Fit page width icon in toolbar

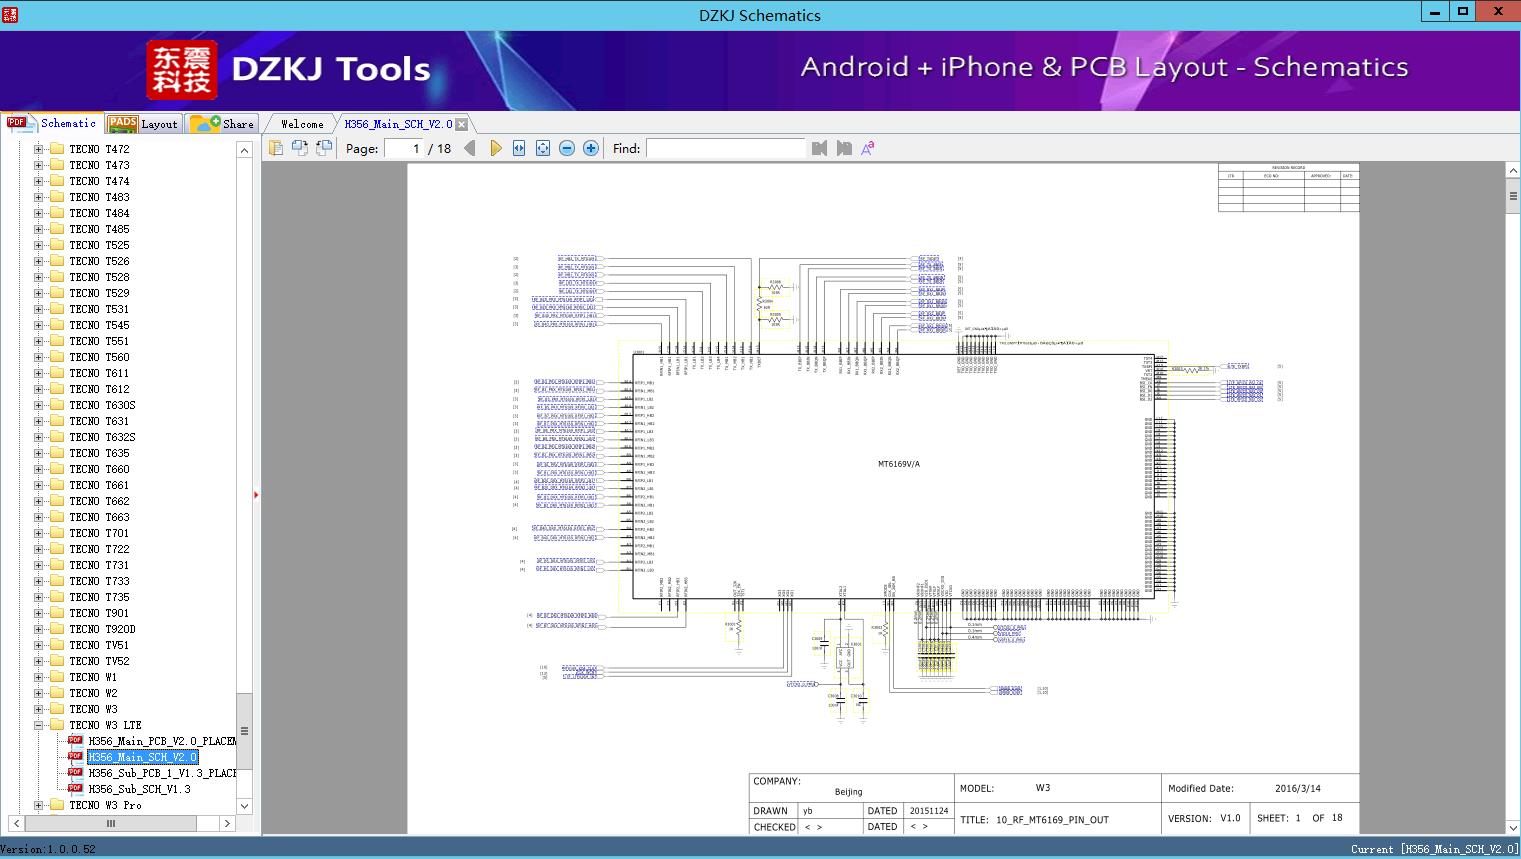(519, 148)
